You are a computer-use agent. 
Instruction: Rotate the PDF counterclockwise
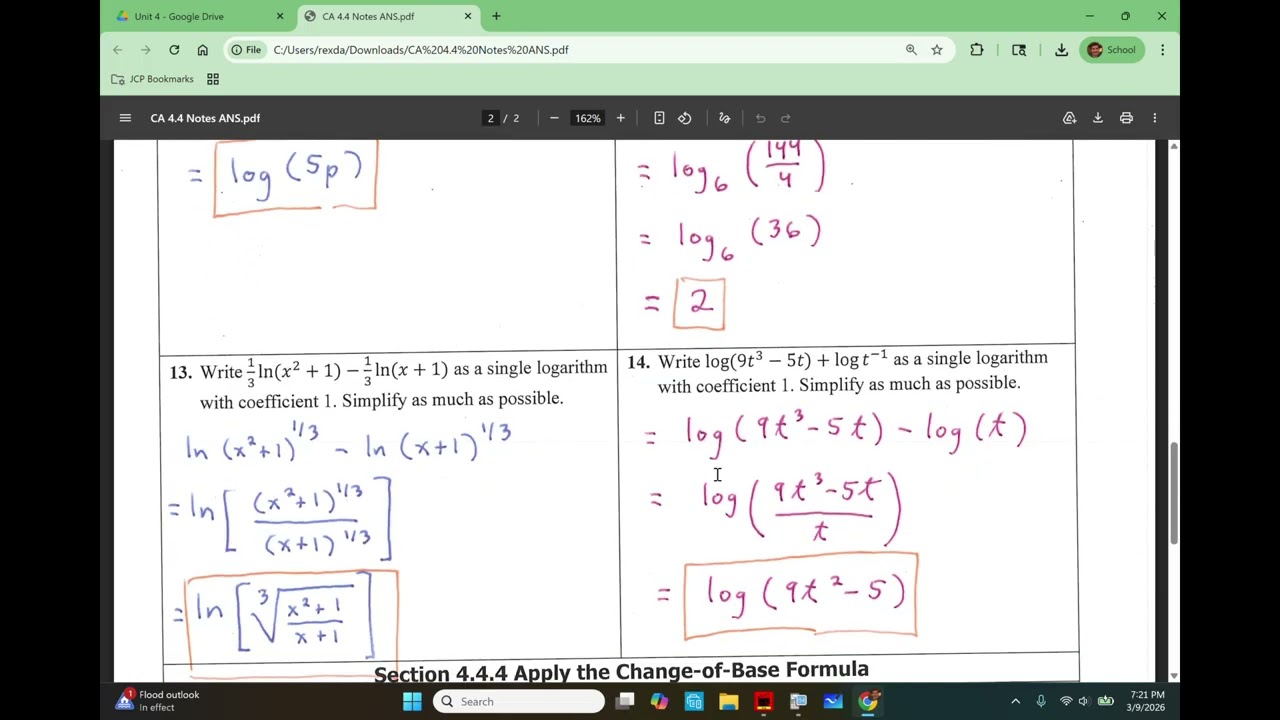(685, 118)
